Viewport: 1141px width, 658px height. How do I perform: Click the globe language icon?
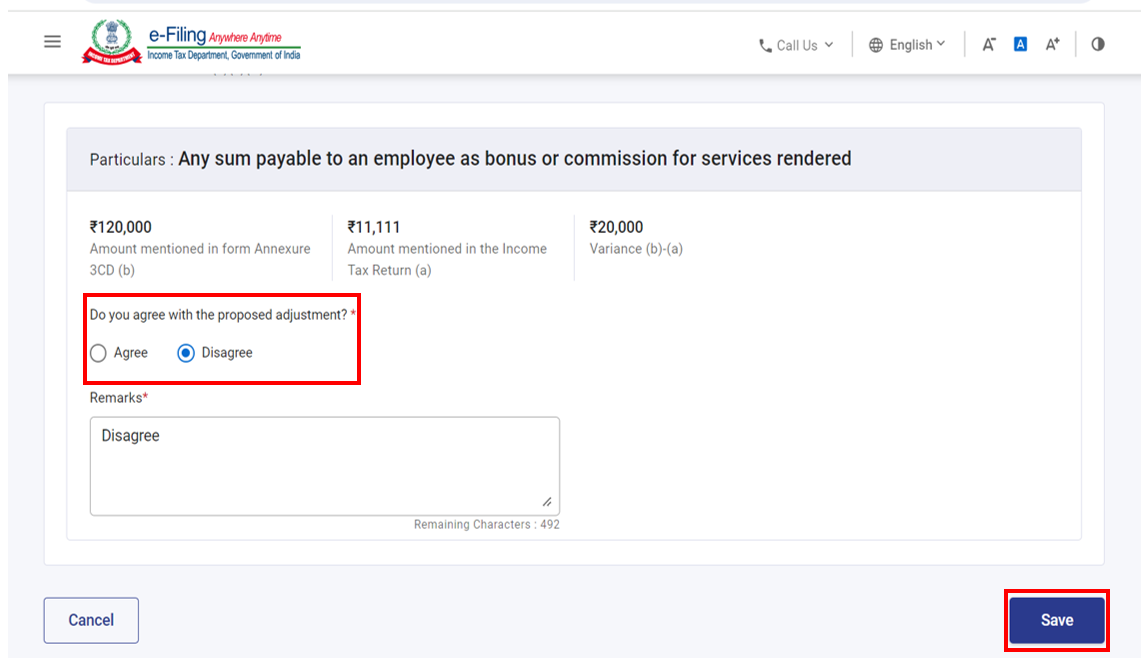click(x=875, y=45)
